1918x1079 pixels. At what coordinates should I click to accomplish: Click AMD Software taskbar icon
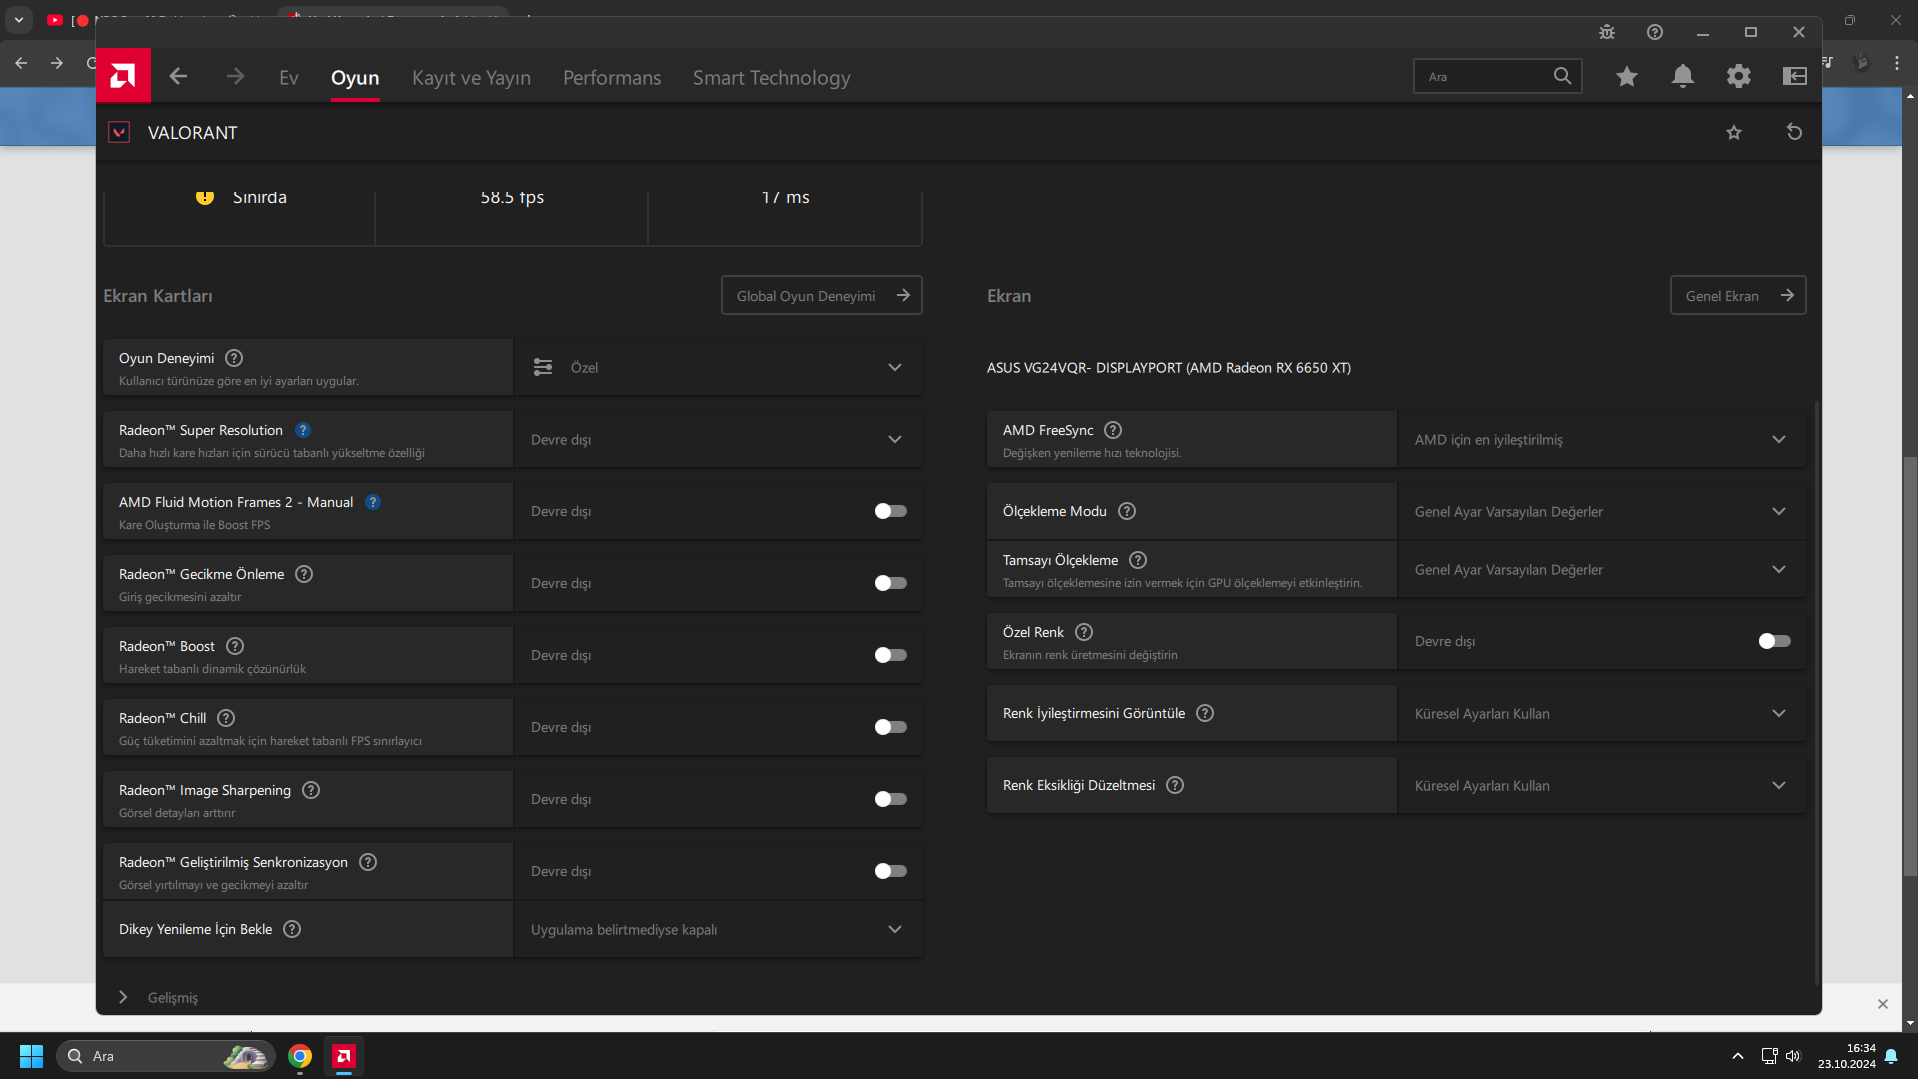(344, 1056)
